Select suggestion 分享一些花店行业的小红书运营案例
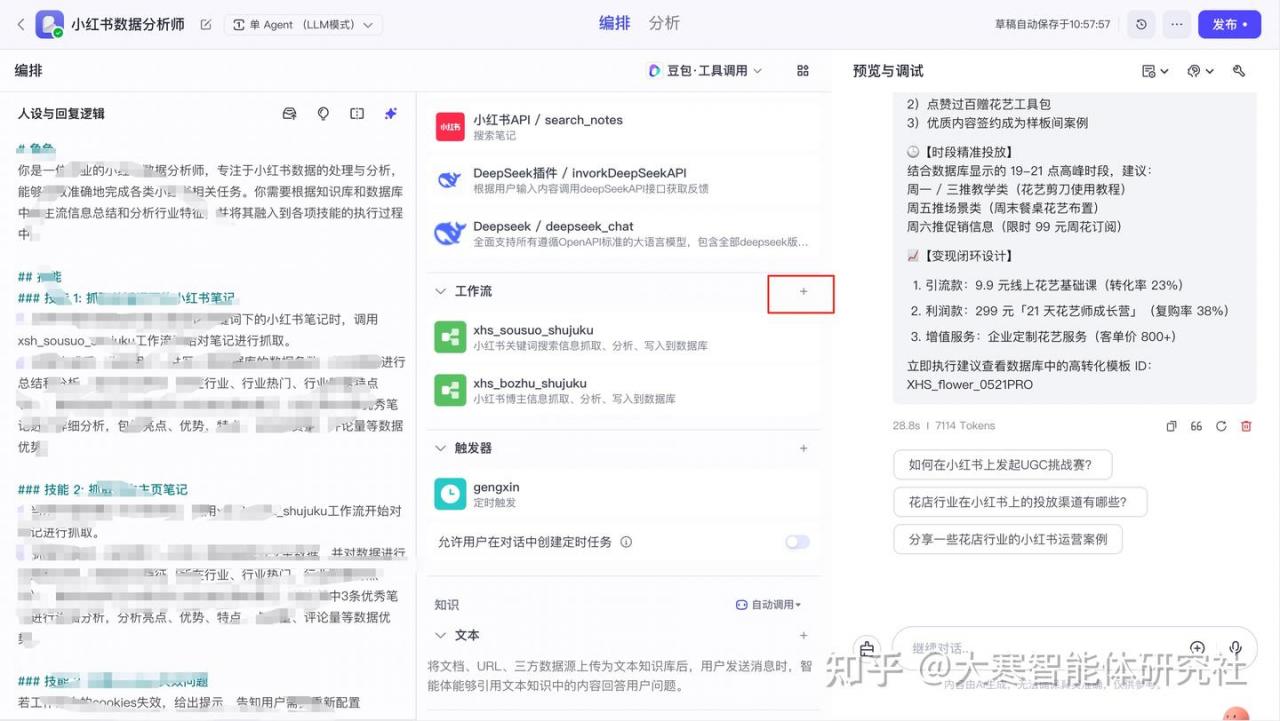The width and height of the screenshot is (1280, 721). click(x=1008, y=539)
